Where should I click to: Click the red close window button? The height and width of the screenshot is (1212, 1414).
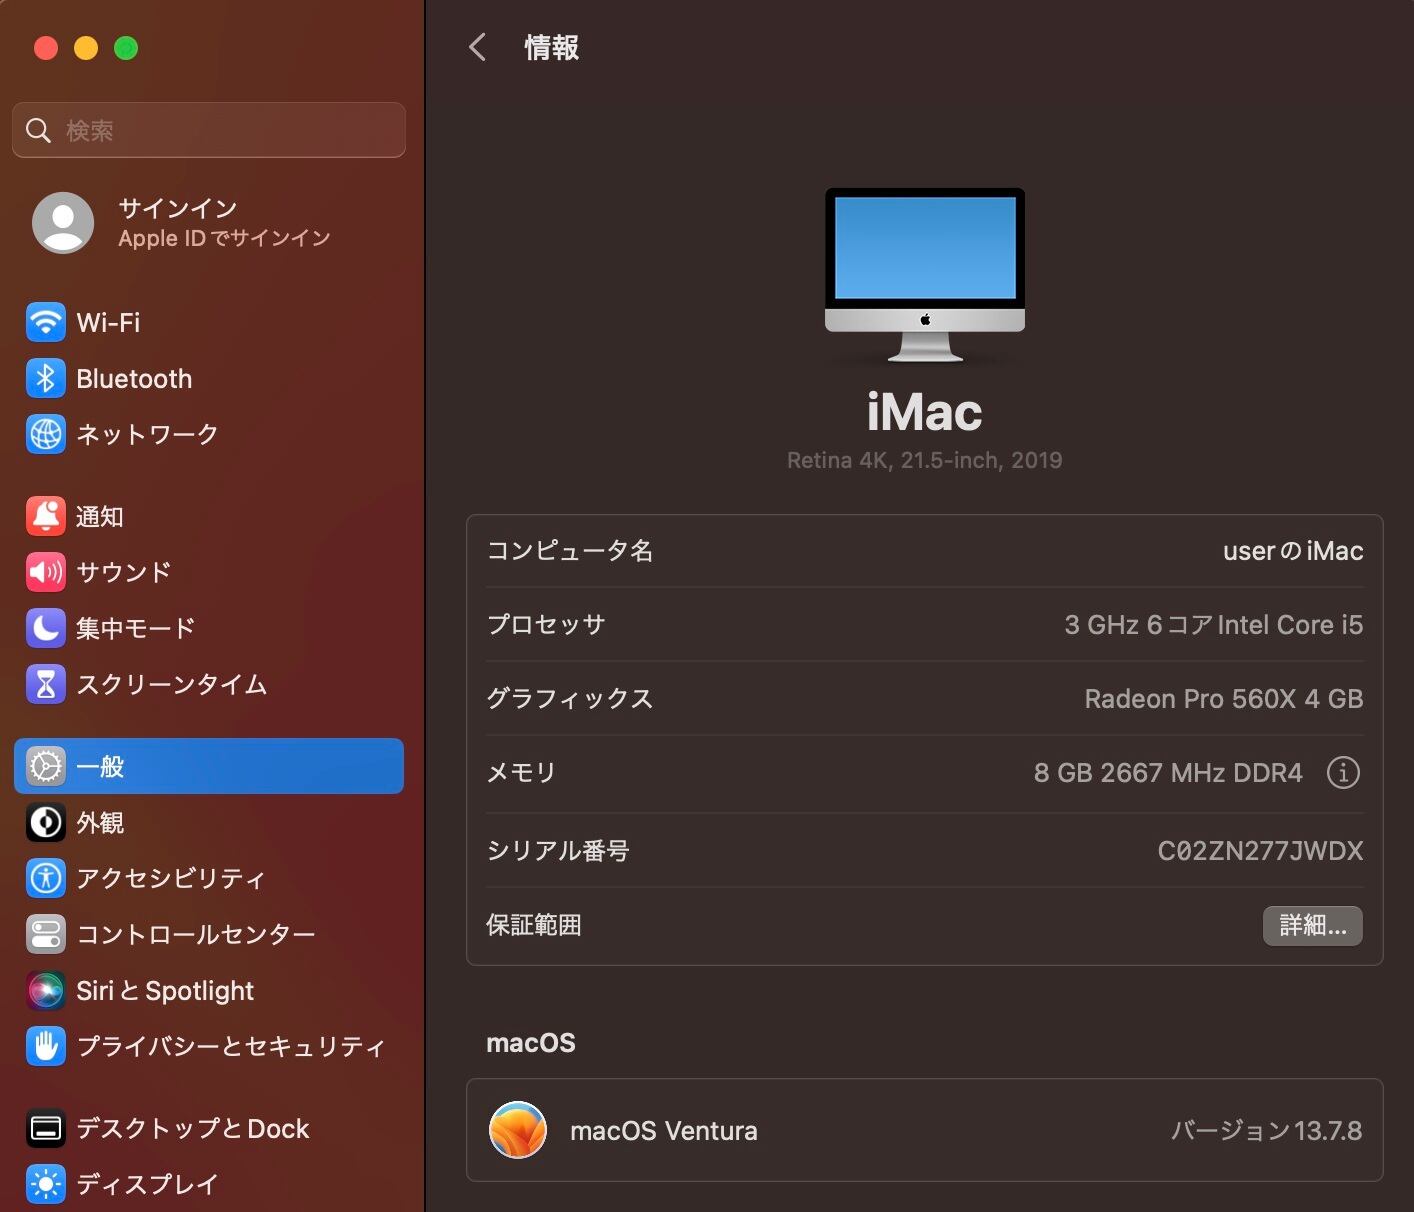tap(46, 48)
